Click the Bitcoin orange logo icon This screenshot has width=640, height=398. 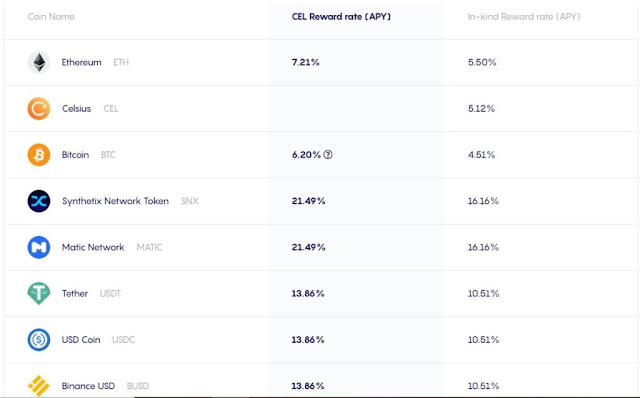coord(39,155)
